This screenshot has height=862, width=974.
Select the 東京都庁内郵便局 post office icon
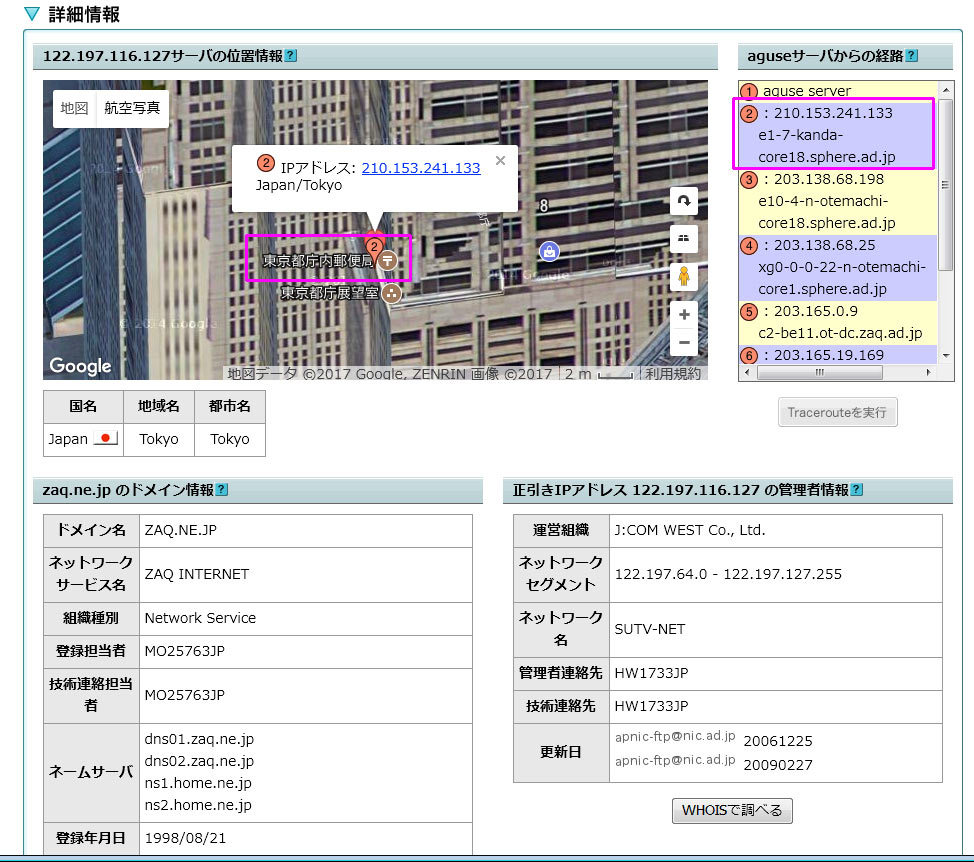coord(388,260)
